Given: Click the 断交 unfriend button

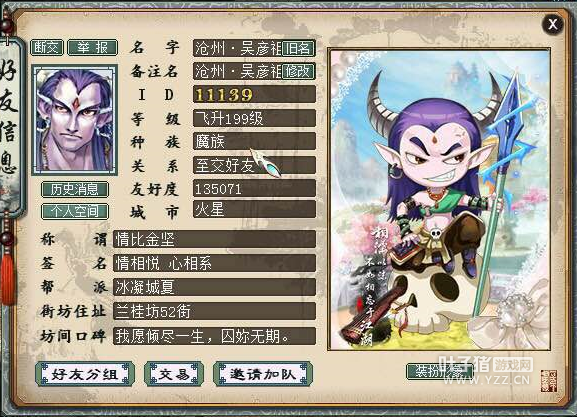Looking at the screenshot, I should tap(46, 47).
